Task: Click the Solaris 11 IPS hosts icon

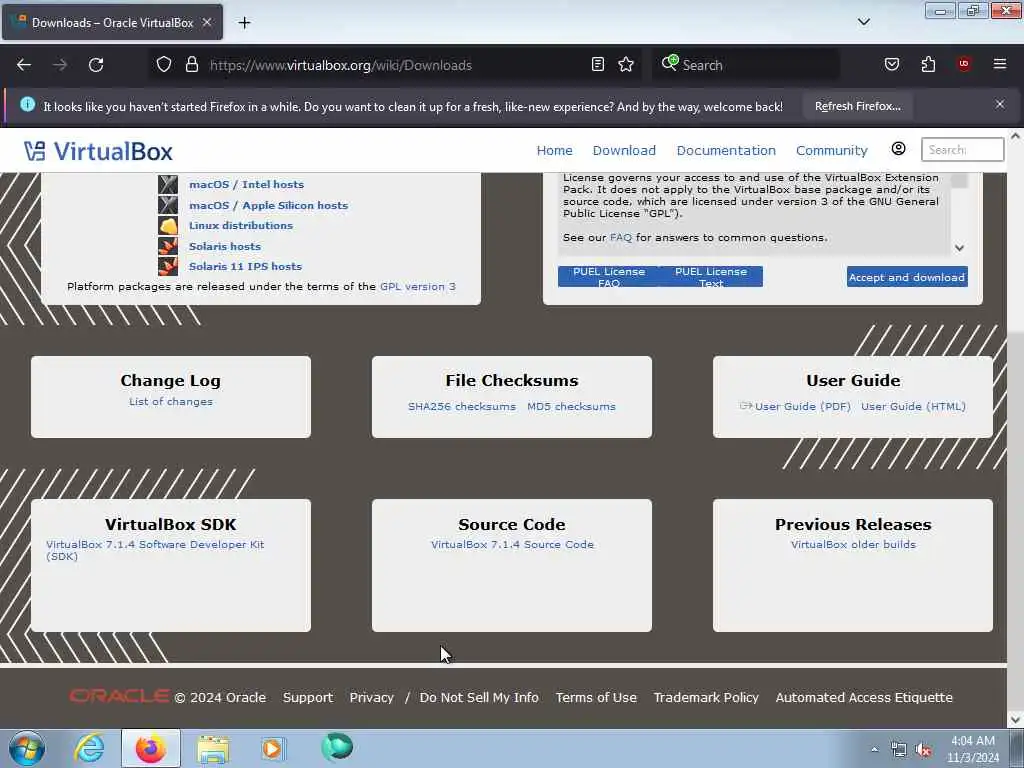Action: tap(168, 266)
